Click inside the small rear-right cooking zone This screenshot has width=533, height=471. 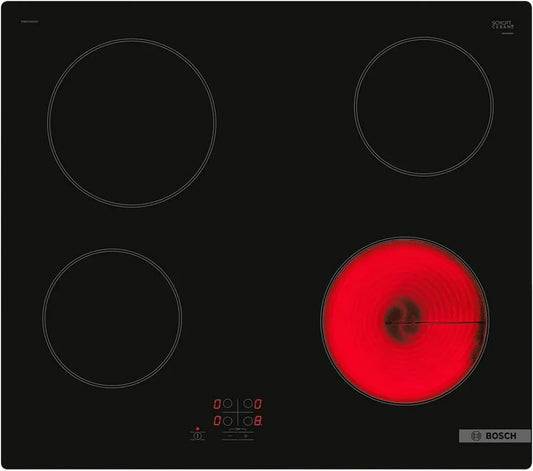tap(424, 106)
